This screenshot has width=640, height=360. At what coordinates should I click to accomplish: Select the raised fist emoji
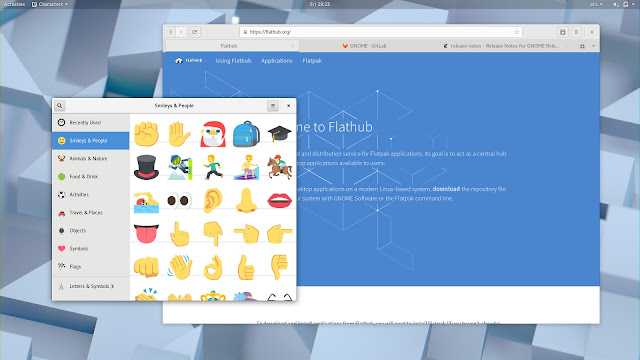point(147,134)
